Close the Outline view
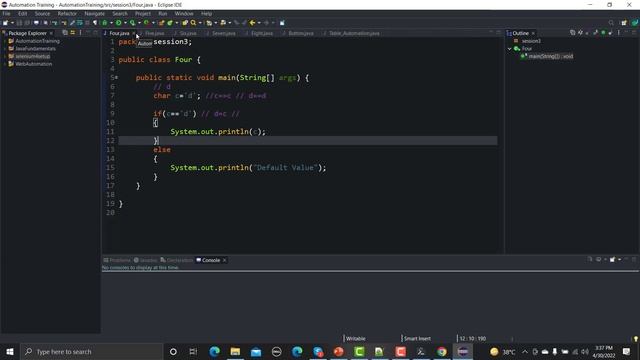The width and height of the screenshot is (640, 360). [x=533, y=33]
